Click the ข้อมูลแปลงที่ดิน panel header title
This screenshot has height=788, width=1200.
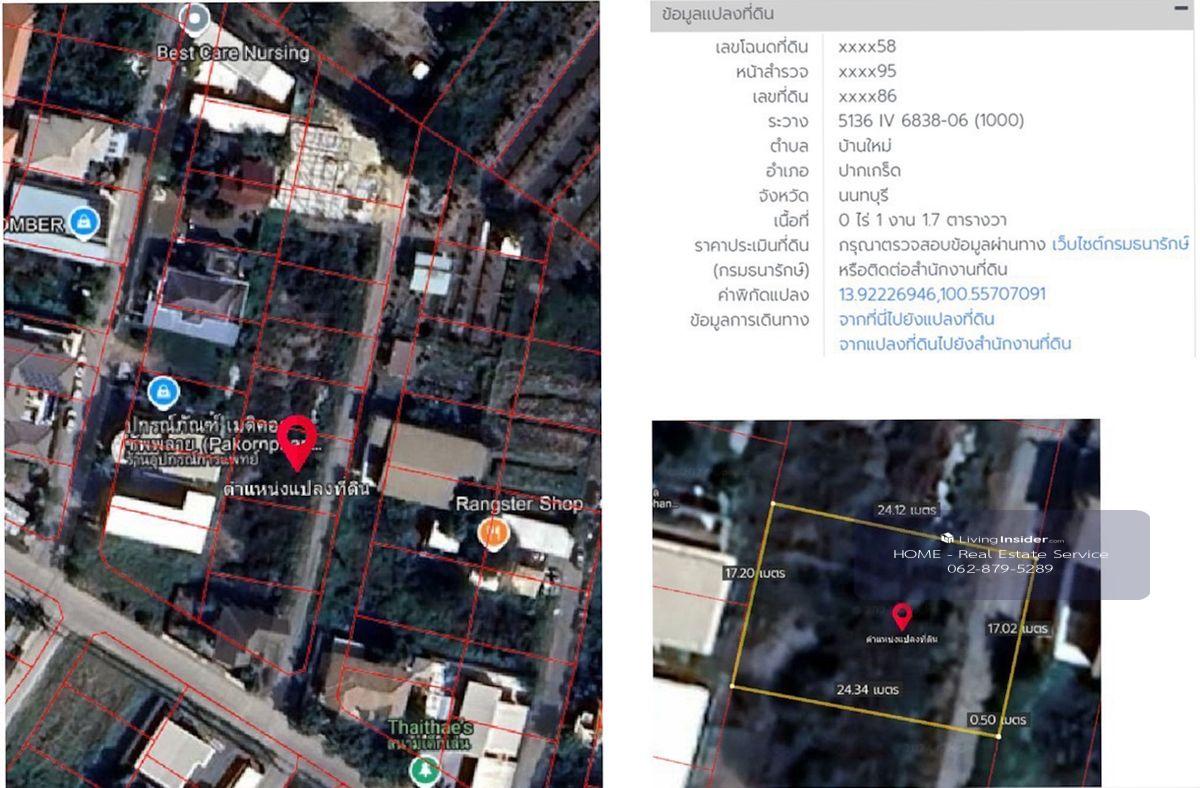pos(716,15)
